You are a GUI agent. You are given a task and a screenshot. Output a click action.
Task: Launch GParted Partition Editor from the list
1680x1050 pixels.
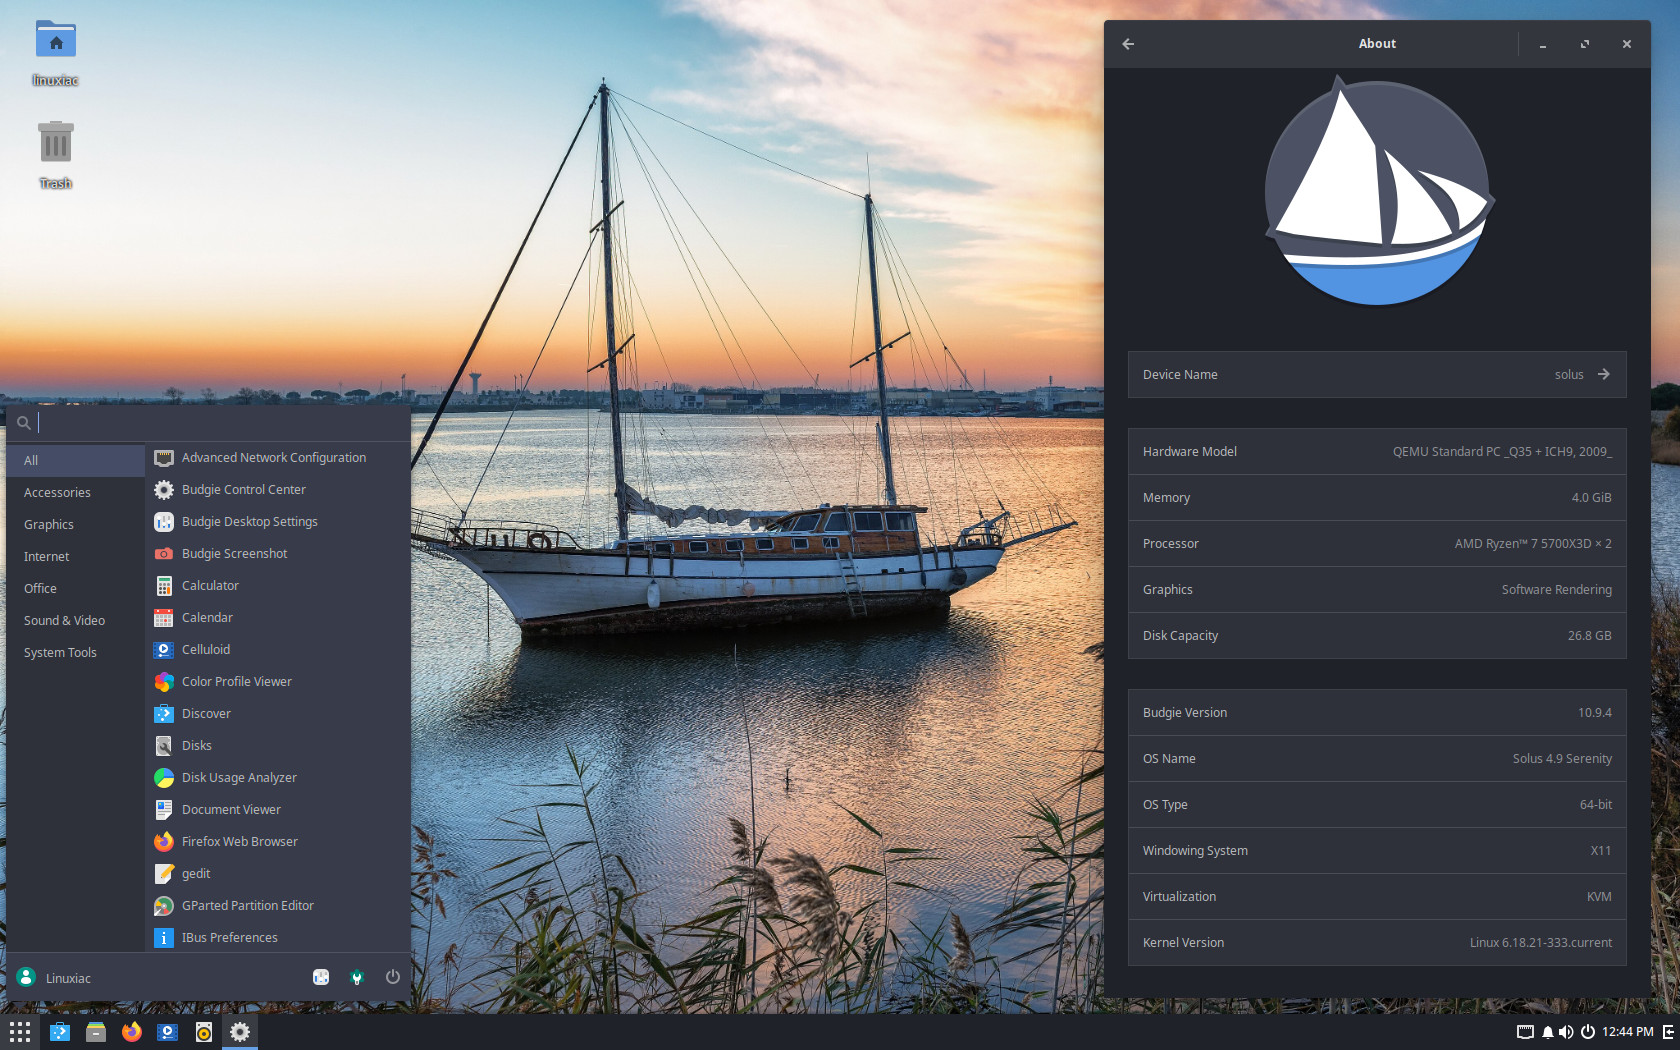click(247, 905)
